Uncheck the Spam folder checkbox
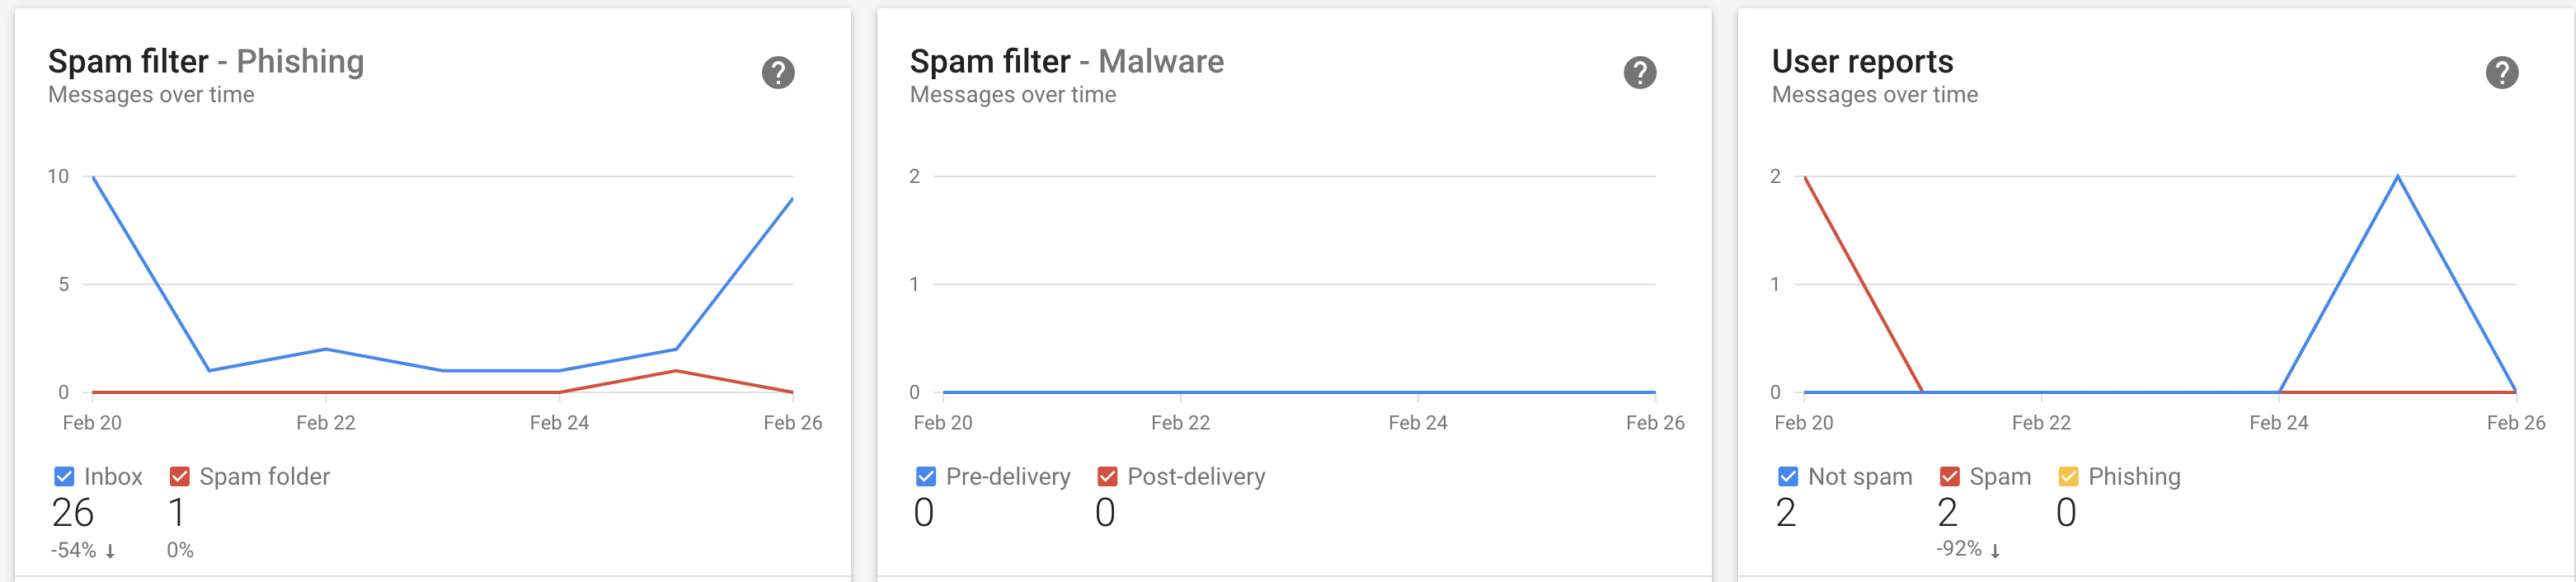 (180, 477)
